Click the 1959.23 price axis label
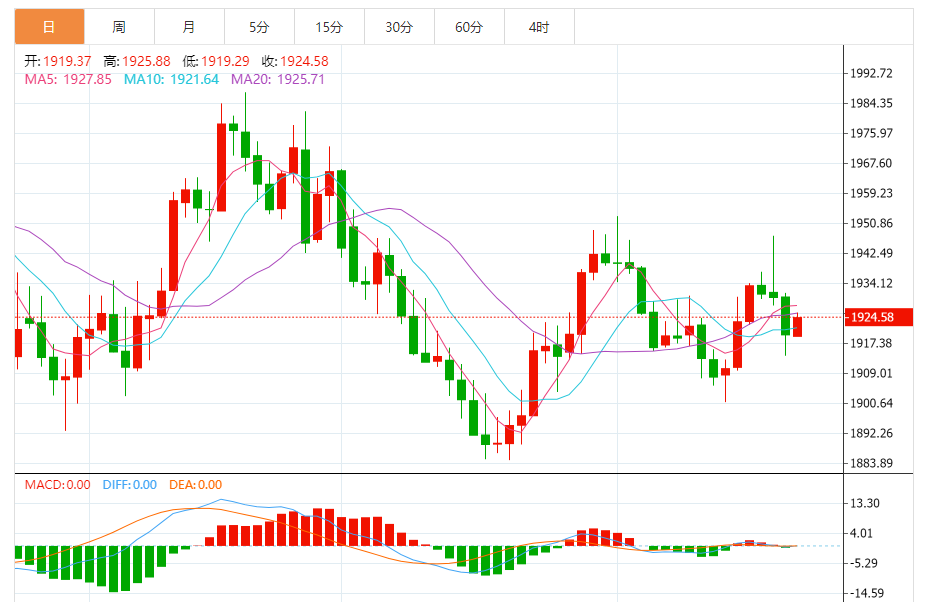Image resolution: width=926 pixels, height=602 pixels. pos(871,193)
